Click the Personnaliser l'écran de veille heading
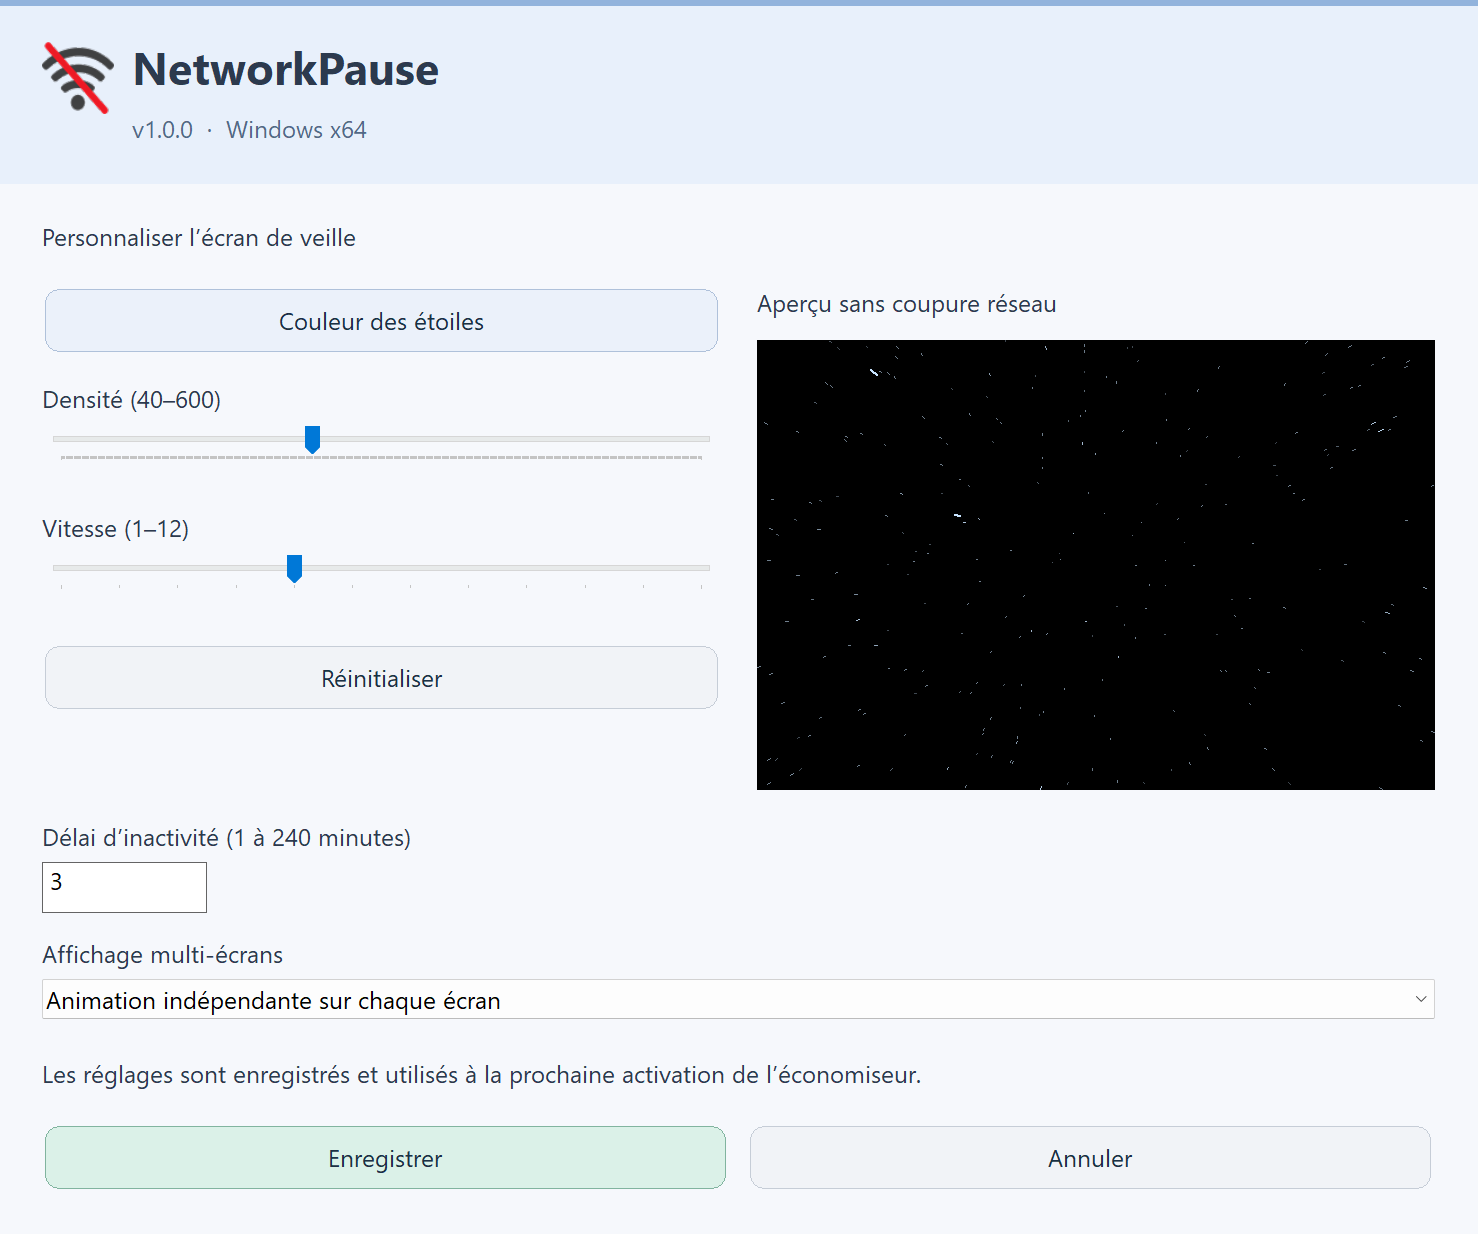The height and width of the screenshot is (1234, 1478). (x=199, y=238)
